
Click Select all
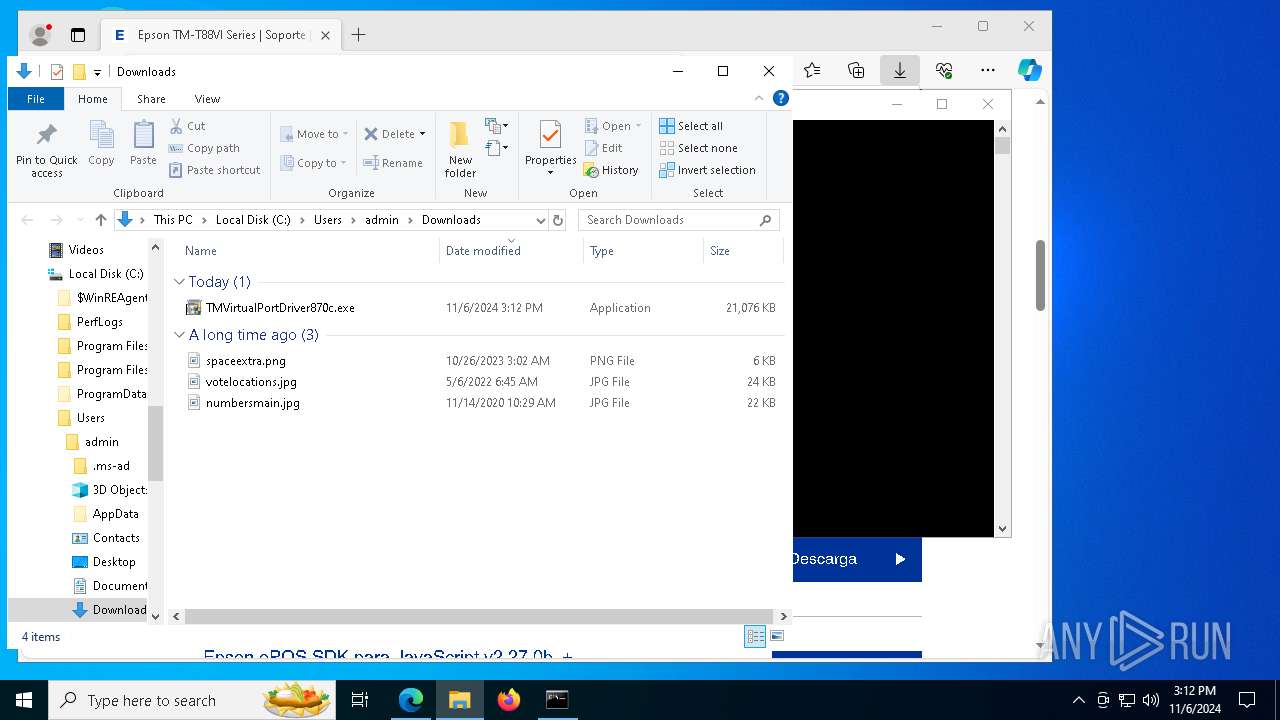pyautogui.click(x=691, y=126)
